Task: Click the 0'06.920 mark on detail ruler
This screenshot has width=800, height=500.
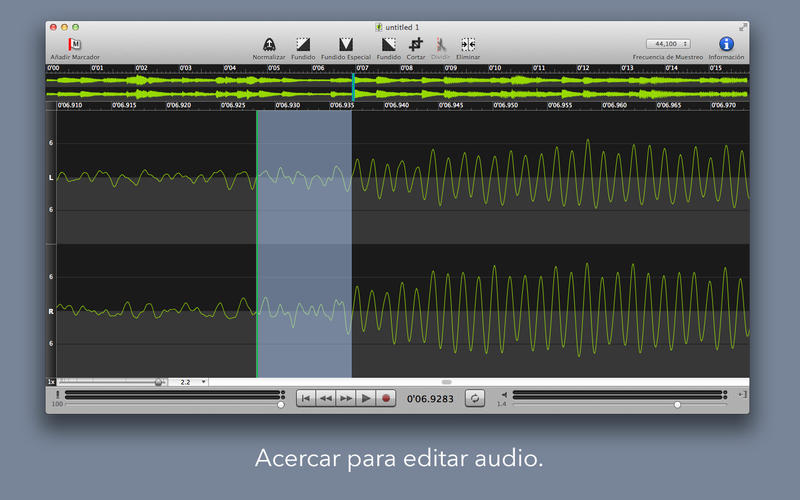Action: (179, 105)
